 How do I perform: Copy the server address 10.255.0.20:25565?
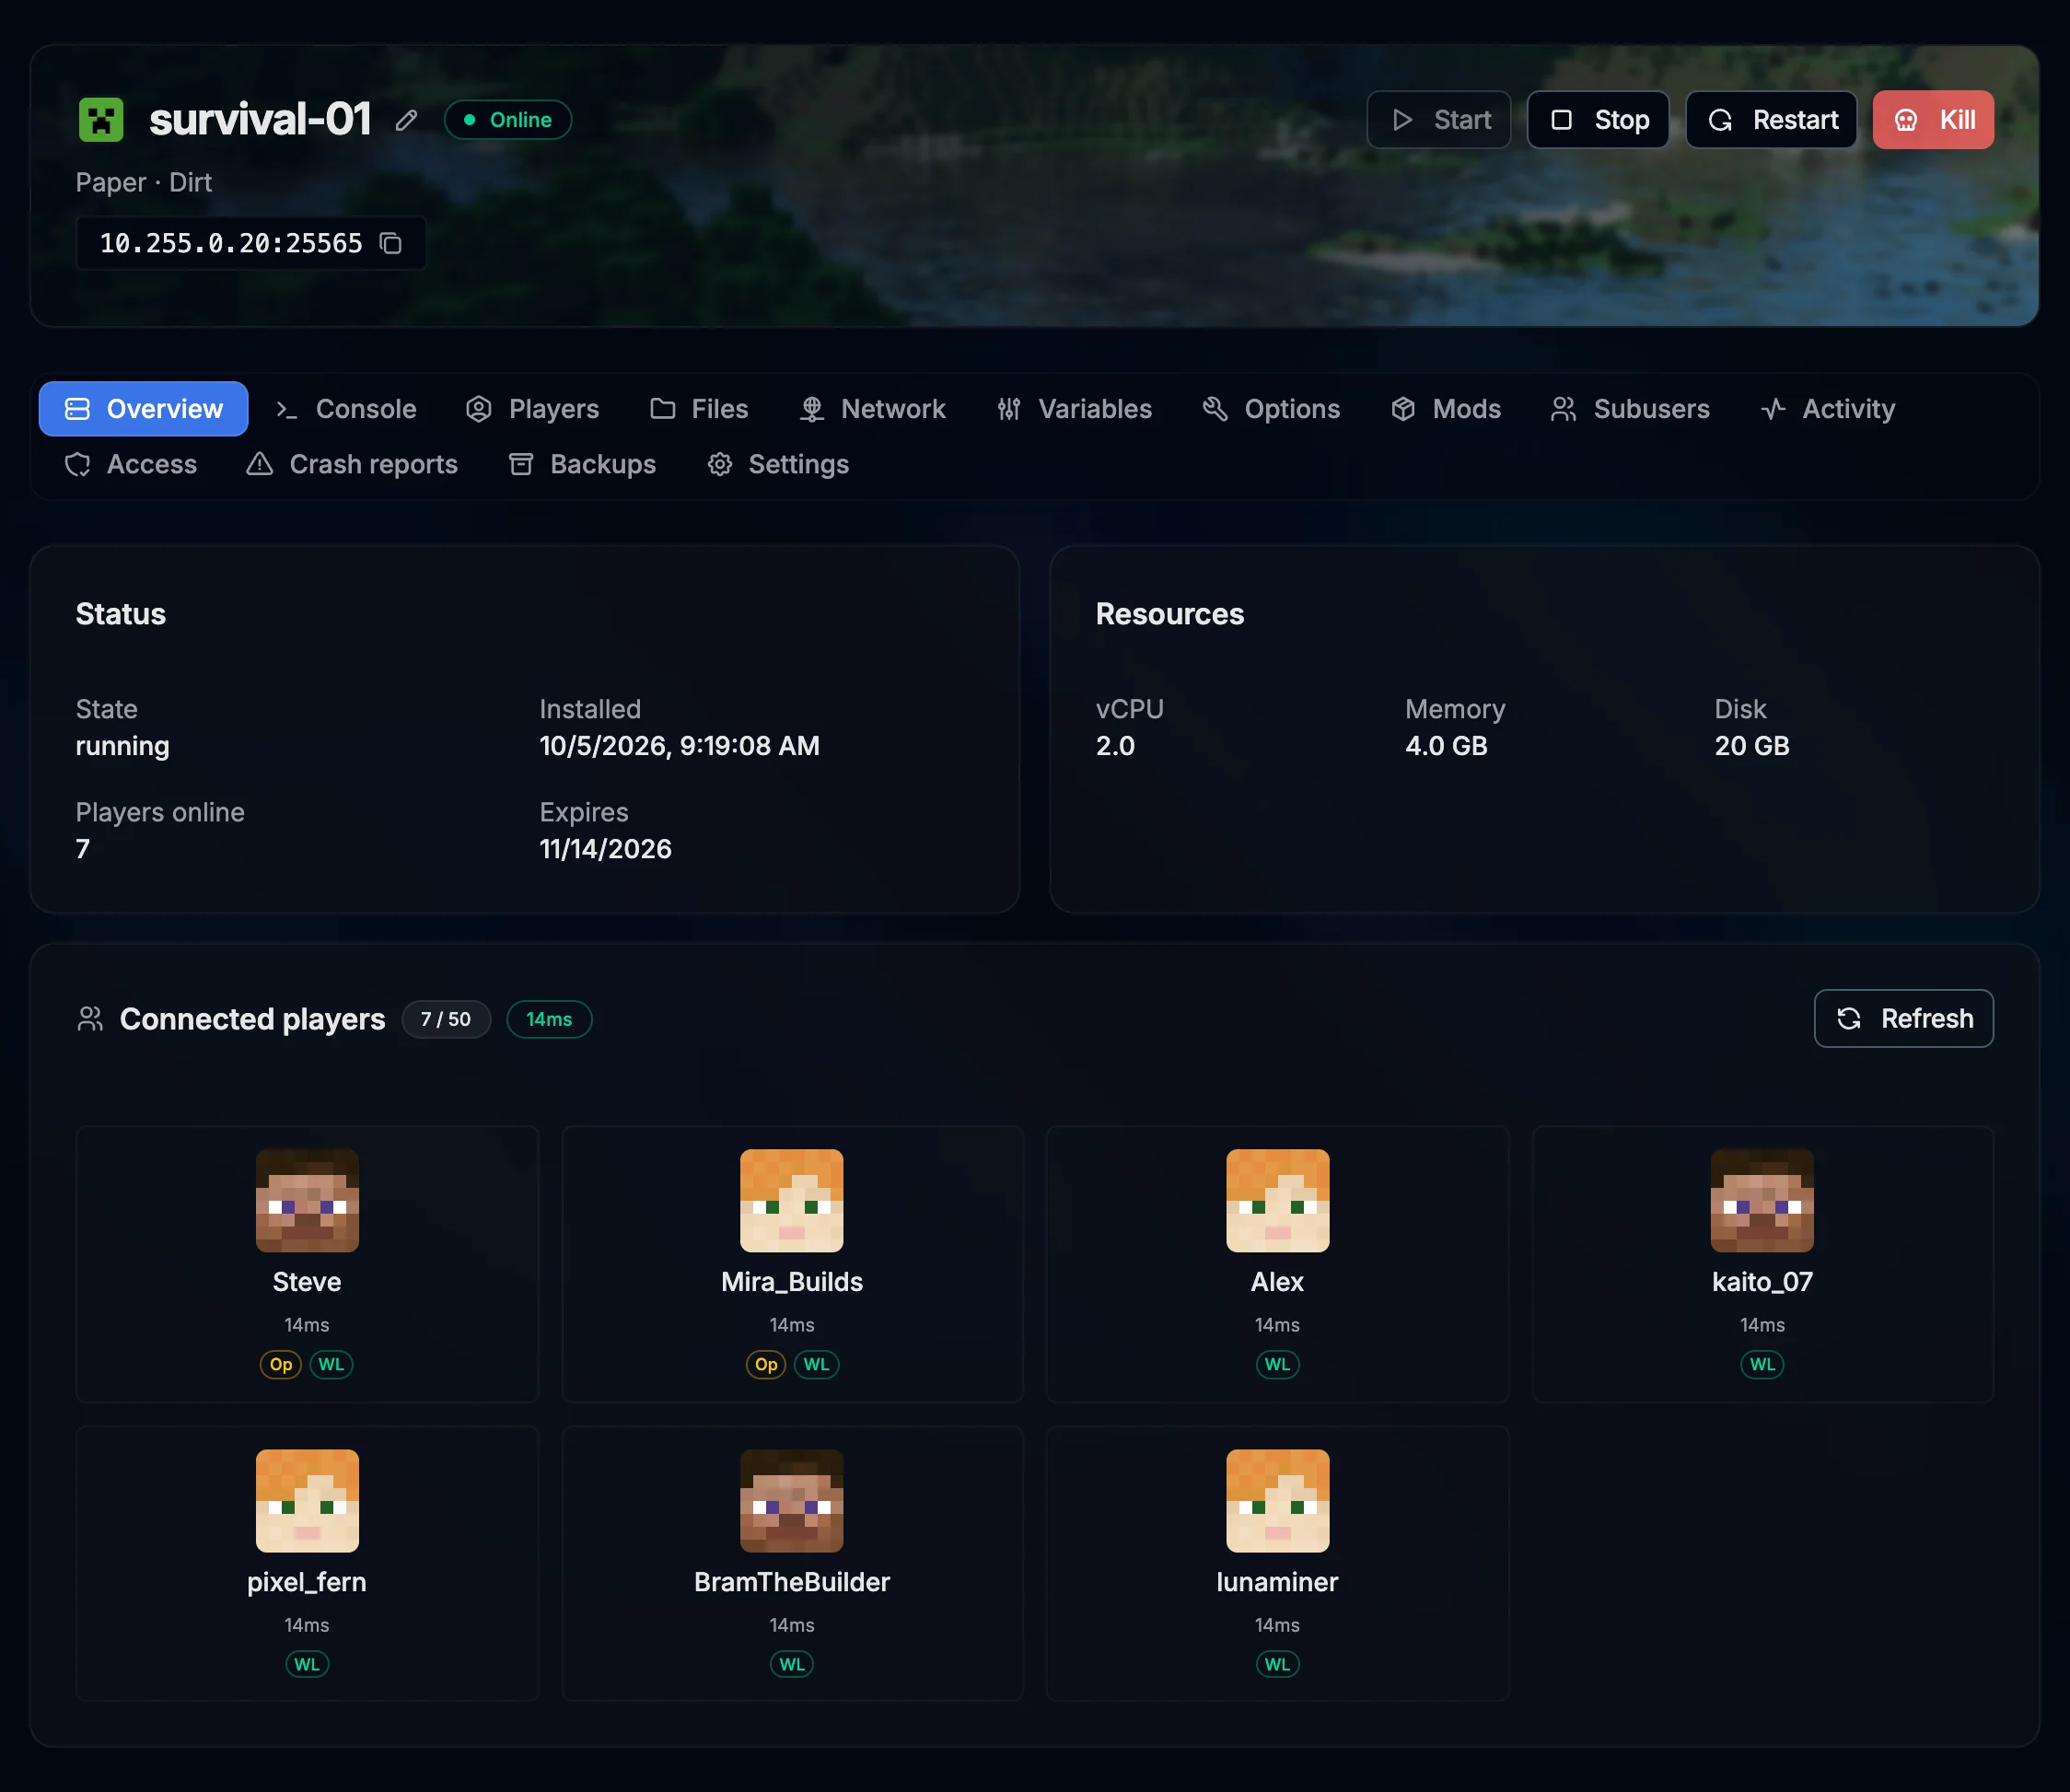point(391,243)
